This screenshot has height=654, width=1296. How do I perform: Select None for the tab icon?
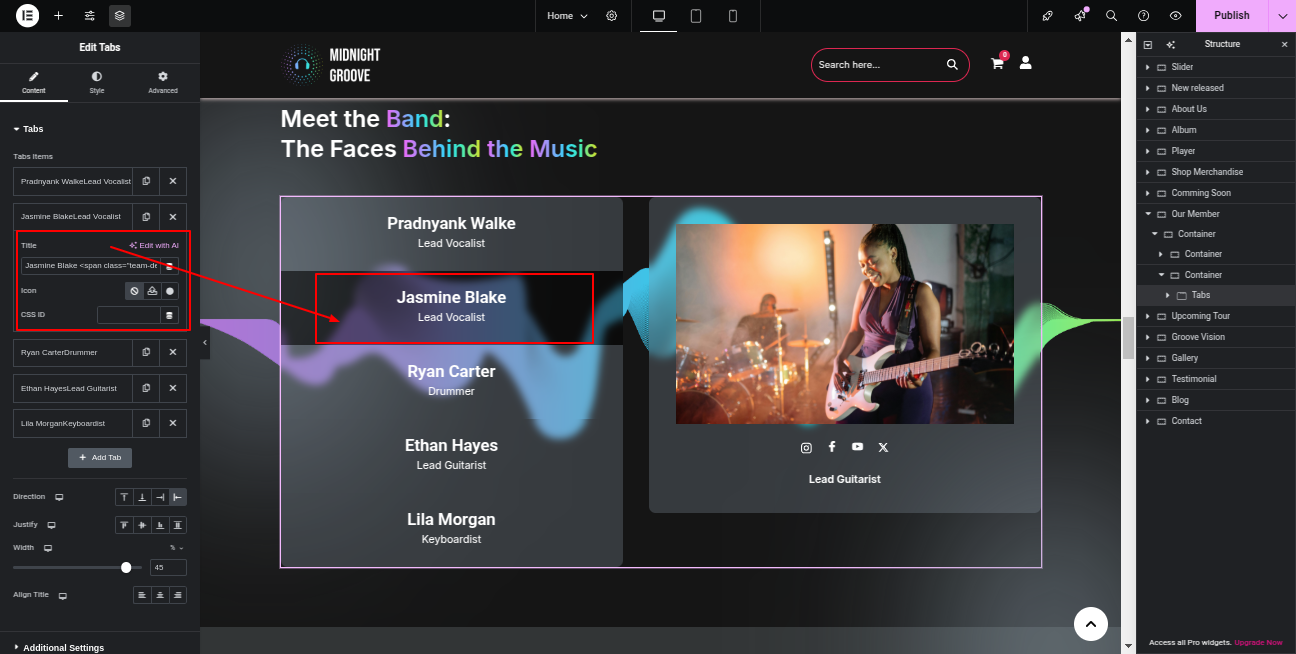click(134, 291)
